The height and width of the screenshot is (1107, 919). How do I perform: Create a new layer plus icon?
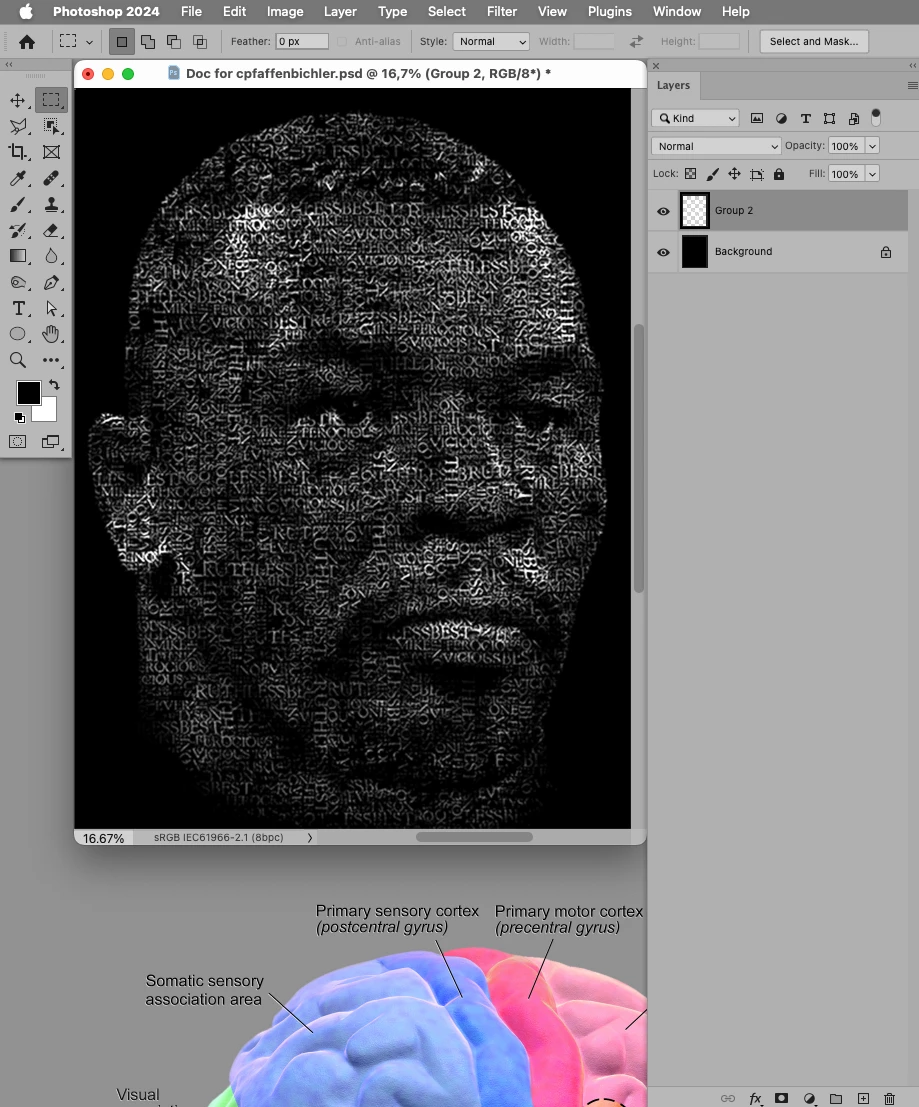coord(863,1099)
